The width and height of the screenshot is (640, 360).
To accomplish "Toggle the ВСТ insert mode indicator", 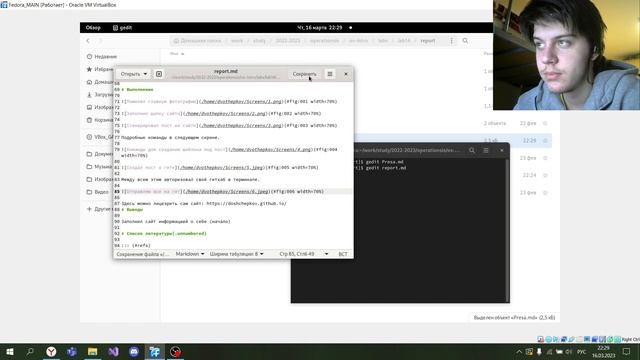I will point(342,254).
